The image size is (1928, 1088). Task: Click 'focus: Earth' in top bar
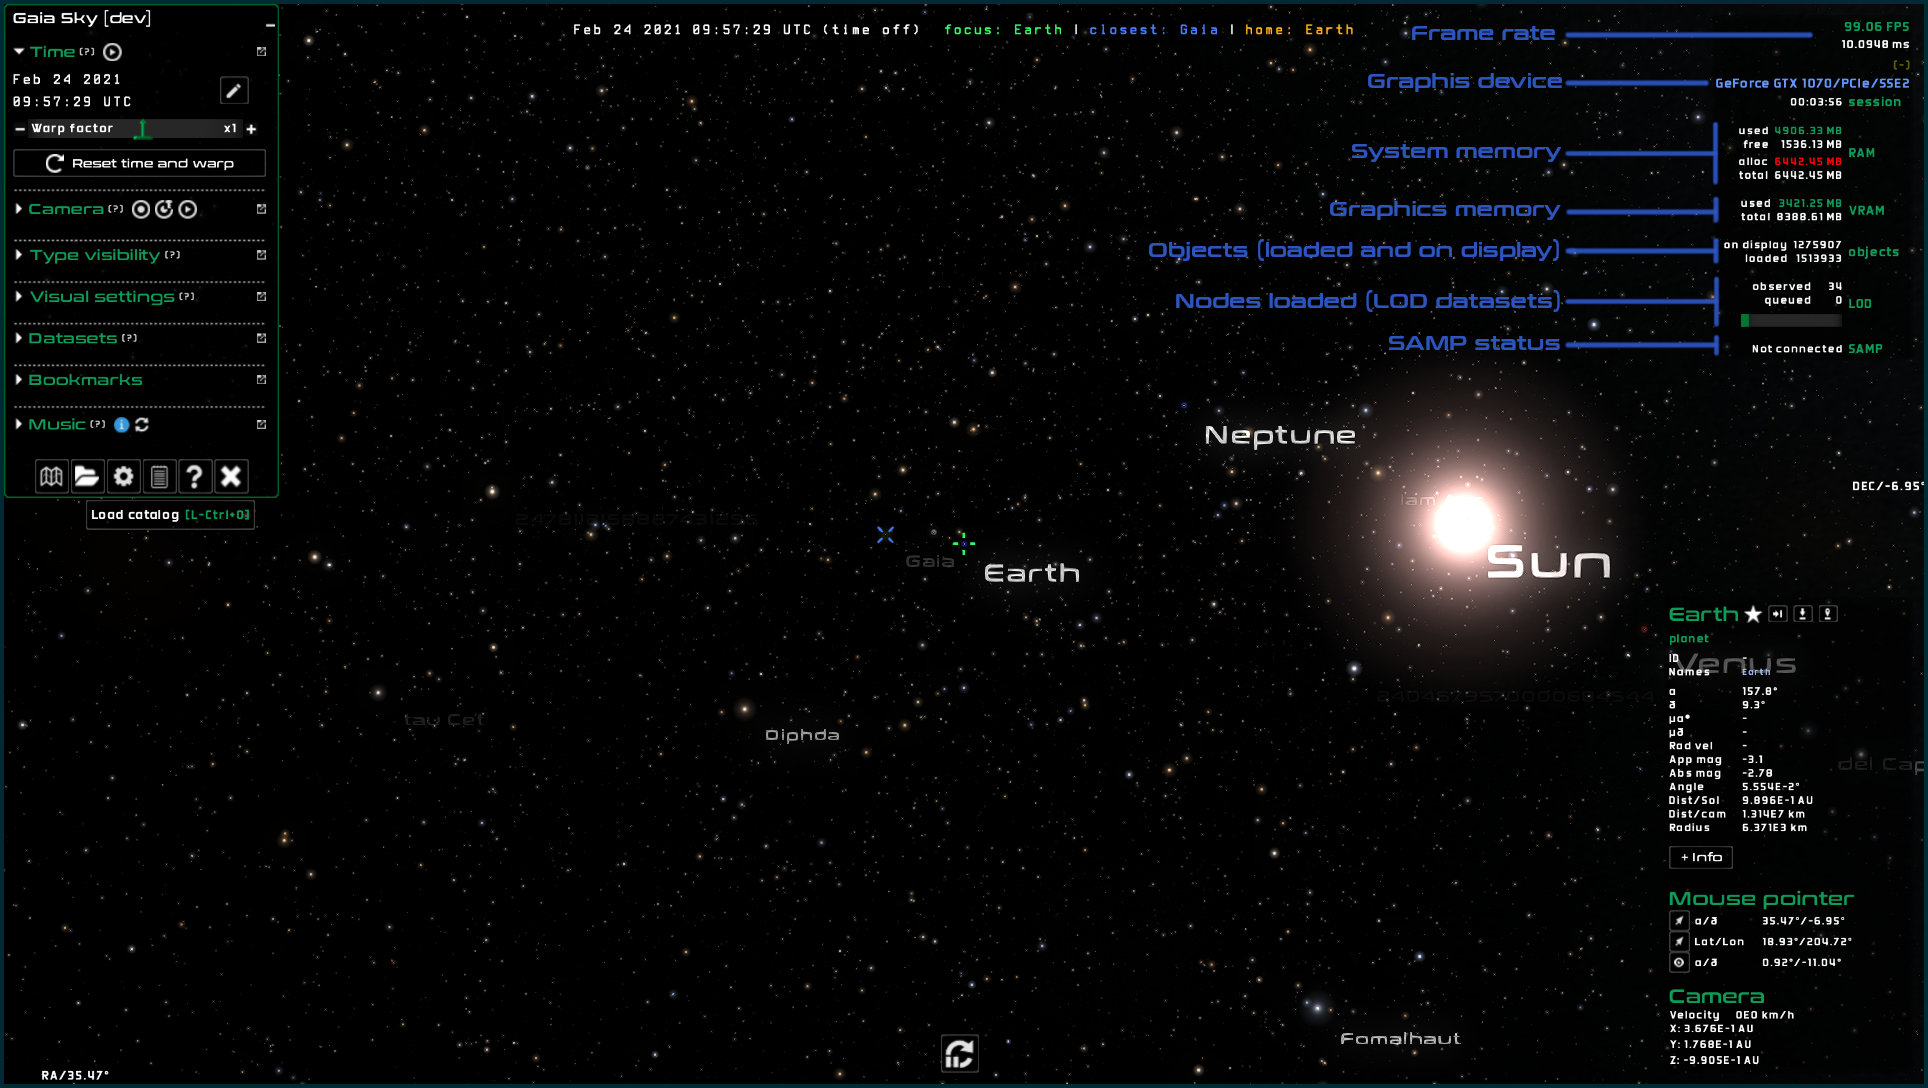pos(1003,30)
